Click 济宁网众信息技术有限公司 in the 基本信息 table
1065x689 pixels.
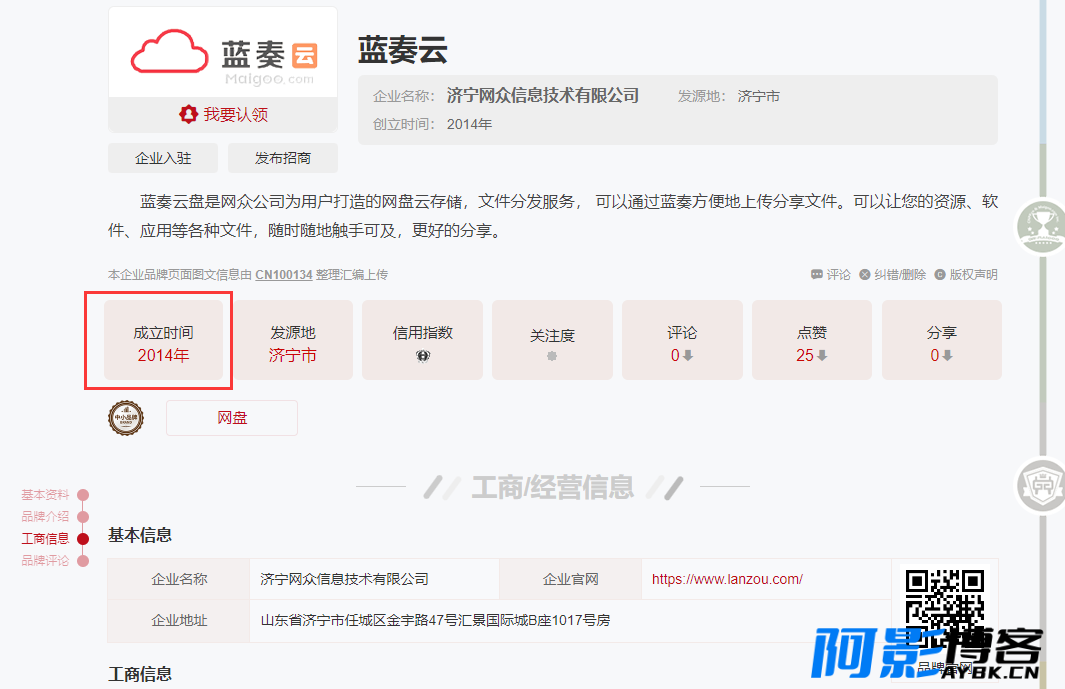344,580
